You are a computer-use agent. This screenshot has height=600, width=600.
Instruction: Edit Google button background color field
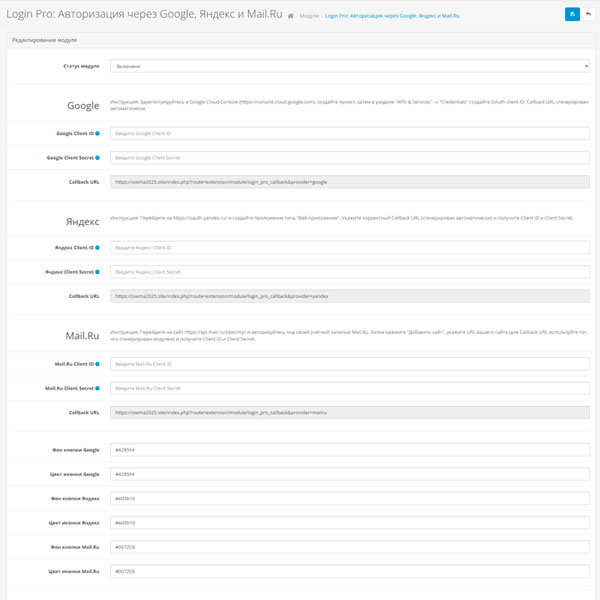point(350,450)
